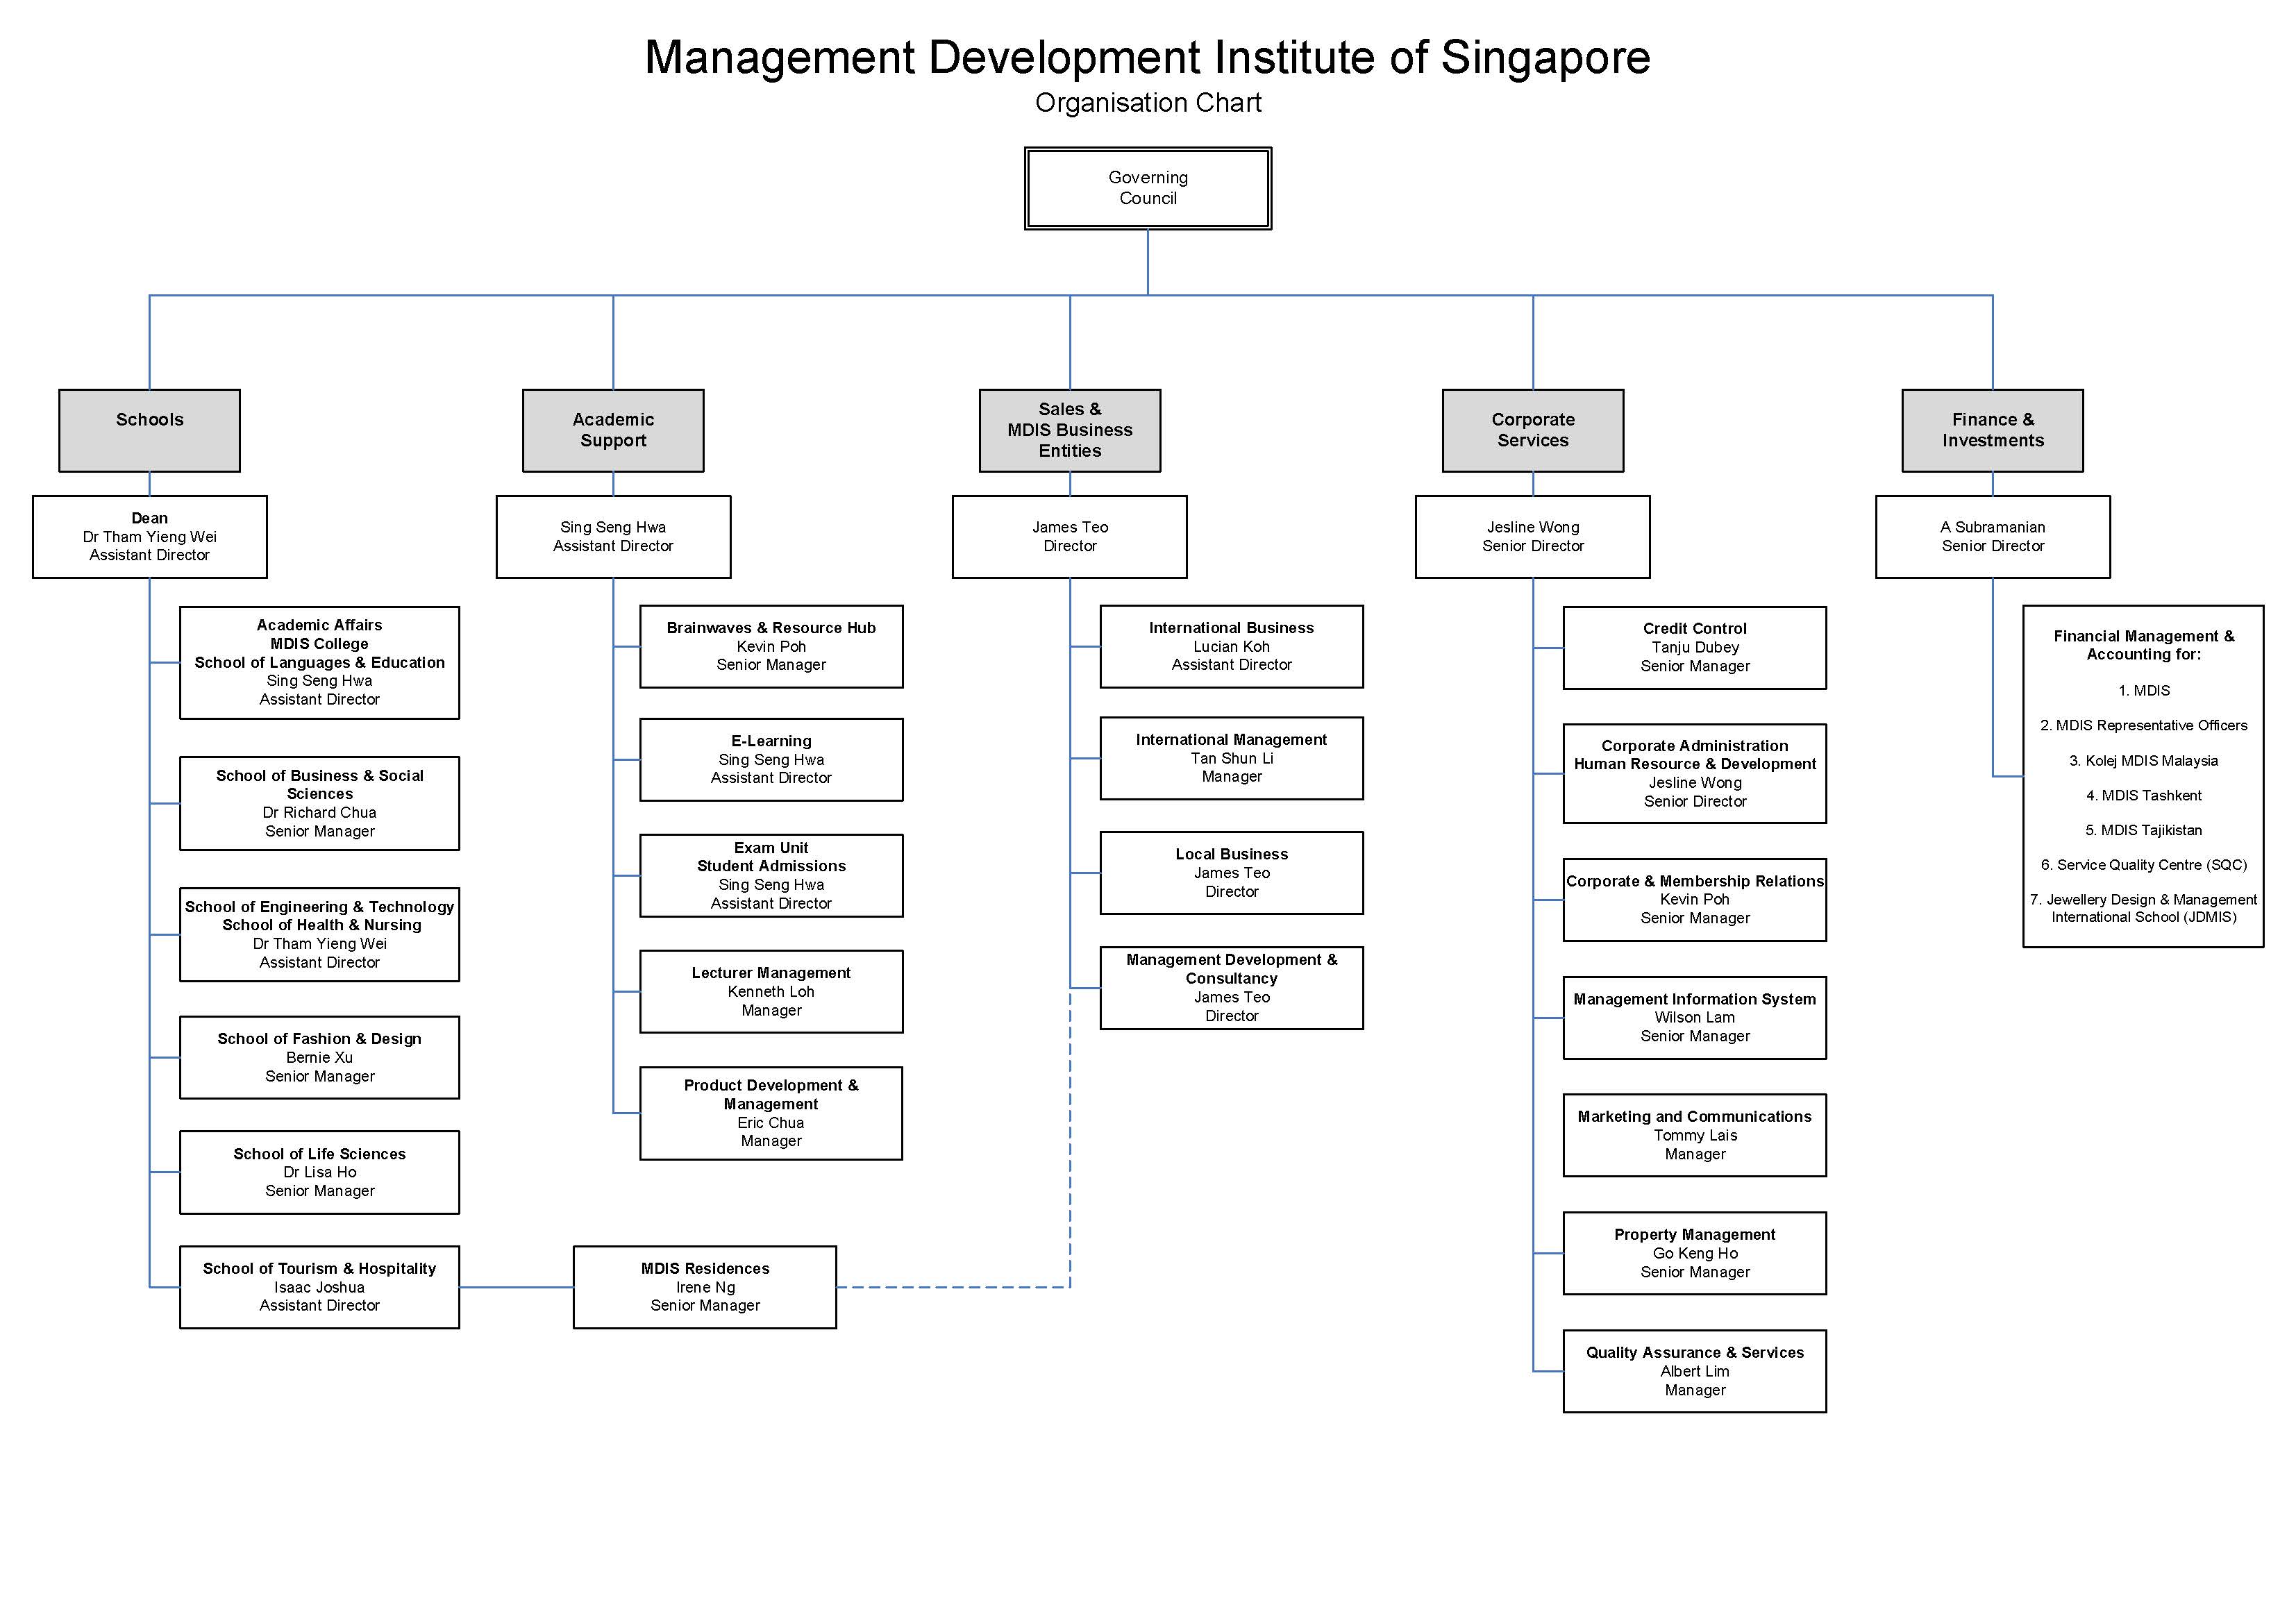The height and width of the screenshot is (1623, 2296).
Task: Select the E-Learning box
Action: point(771,759)
